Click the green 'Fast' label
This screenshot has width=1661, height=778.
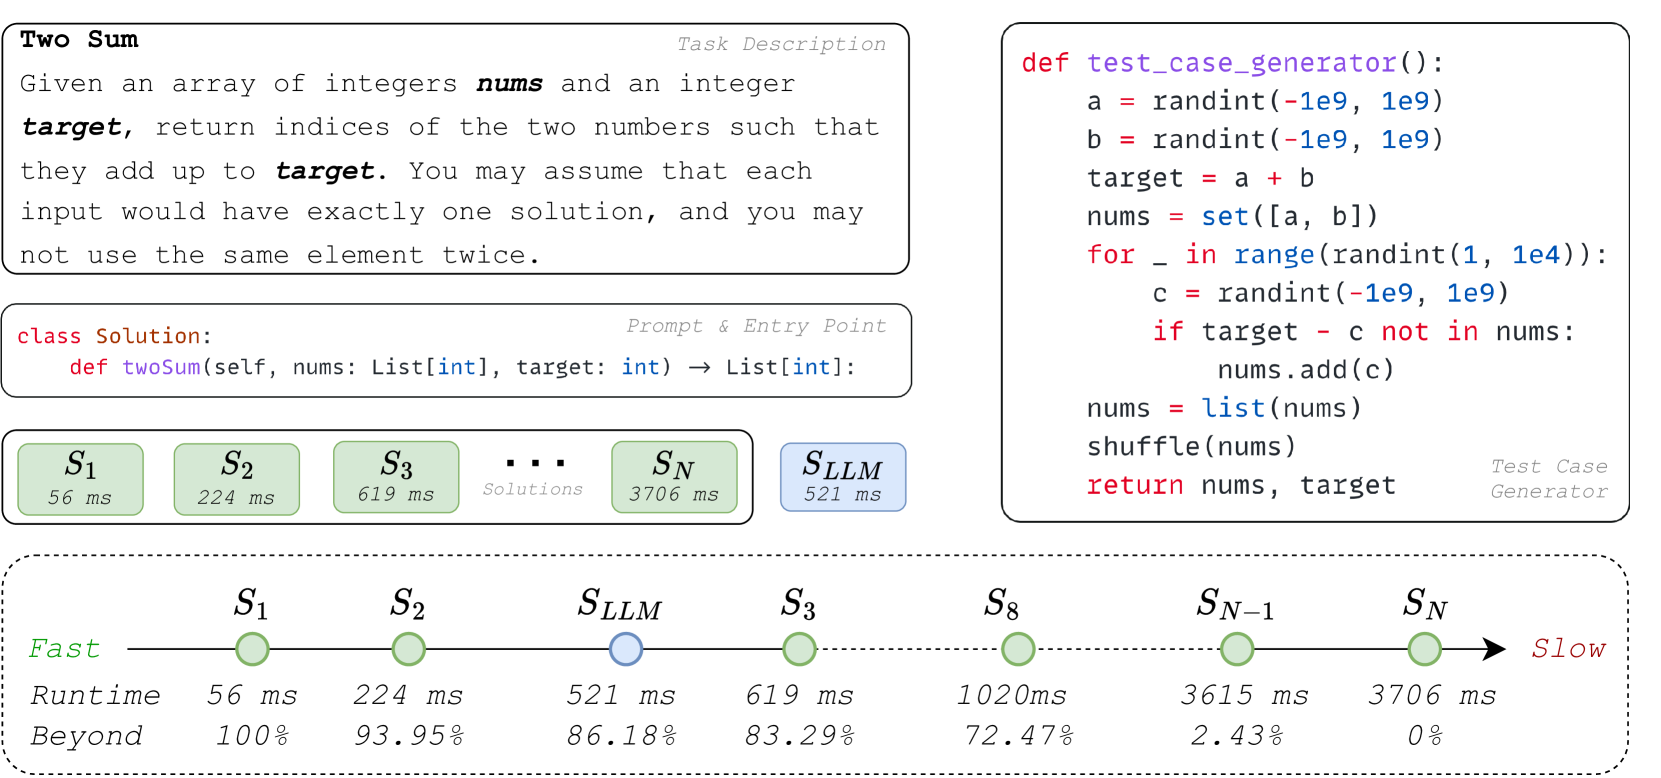(x=64, y=649)
